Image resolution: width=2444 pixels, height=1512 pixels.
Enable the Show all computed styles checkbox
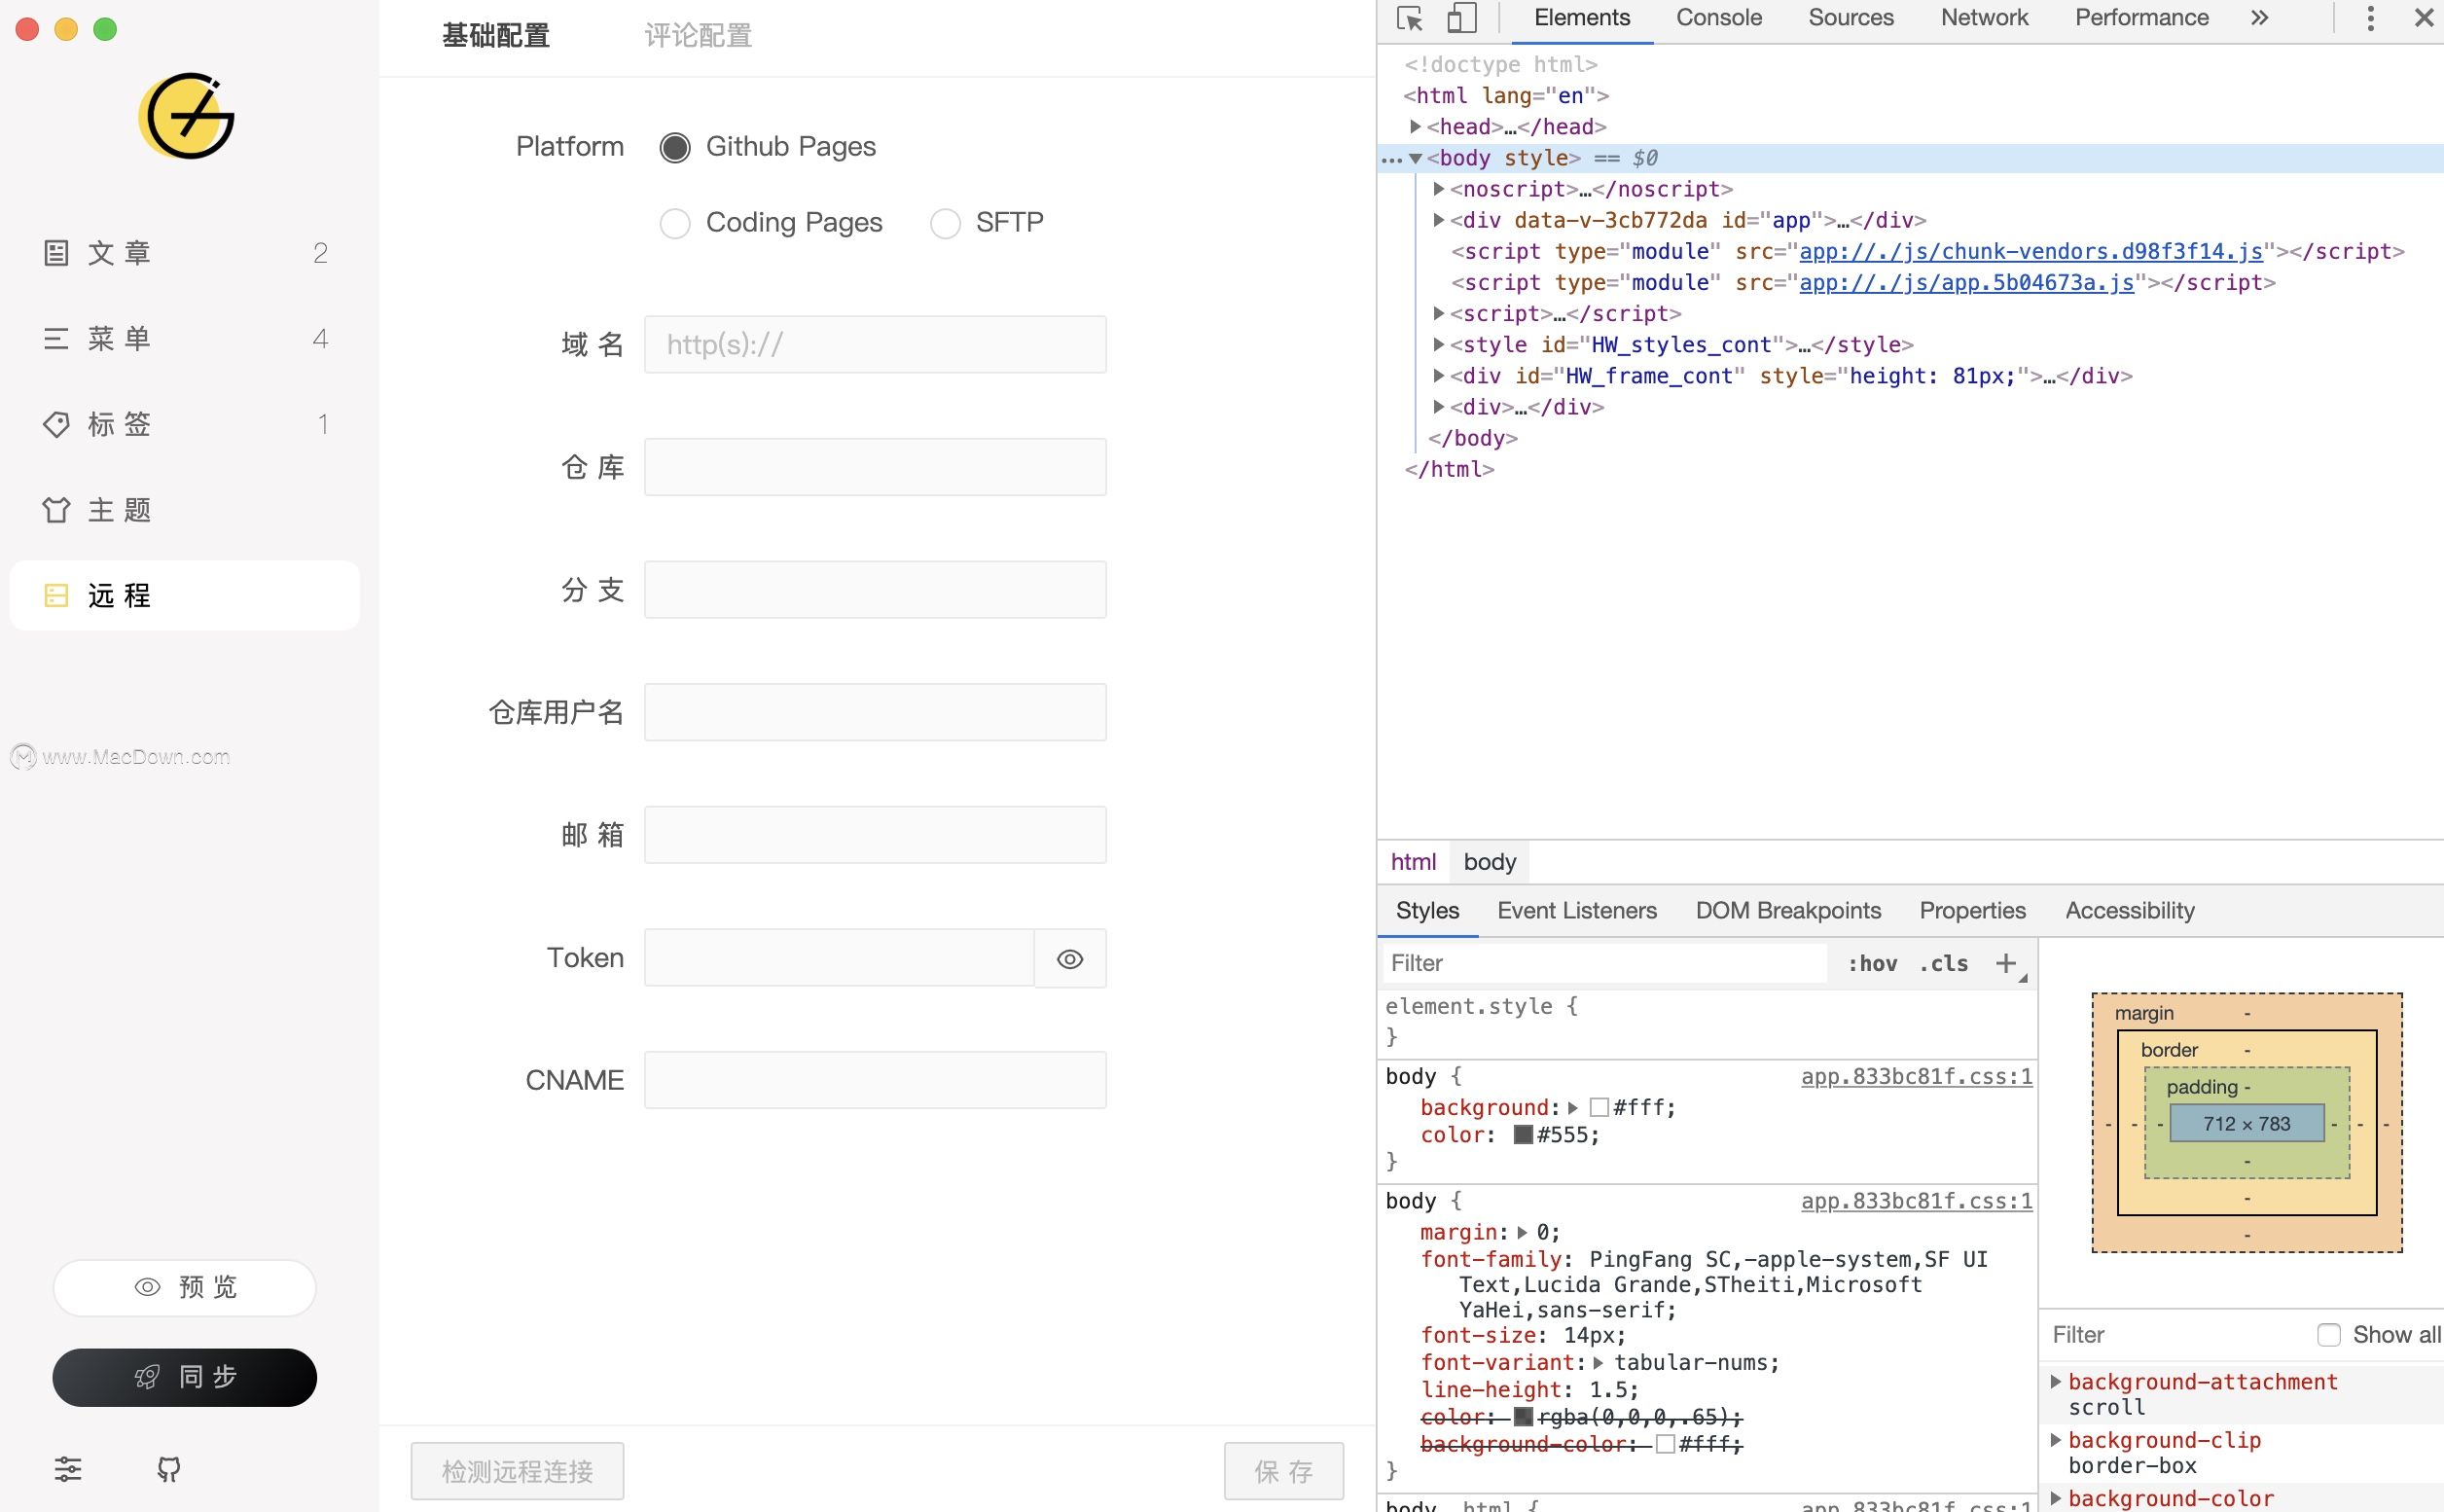(2329, 1335)
